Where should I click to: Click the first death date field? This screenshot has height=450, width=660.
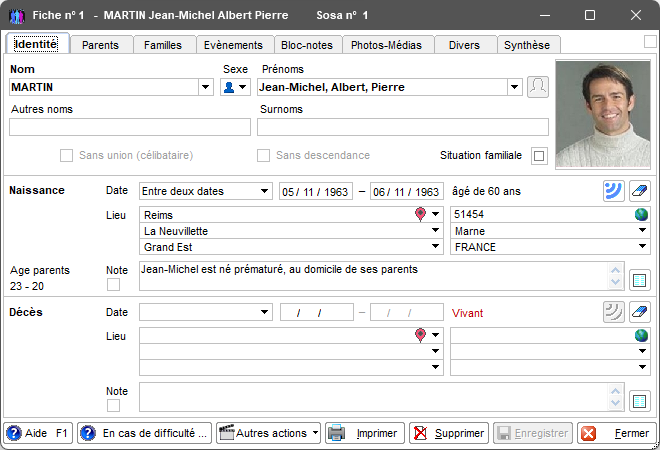tap(317, 312)
